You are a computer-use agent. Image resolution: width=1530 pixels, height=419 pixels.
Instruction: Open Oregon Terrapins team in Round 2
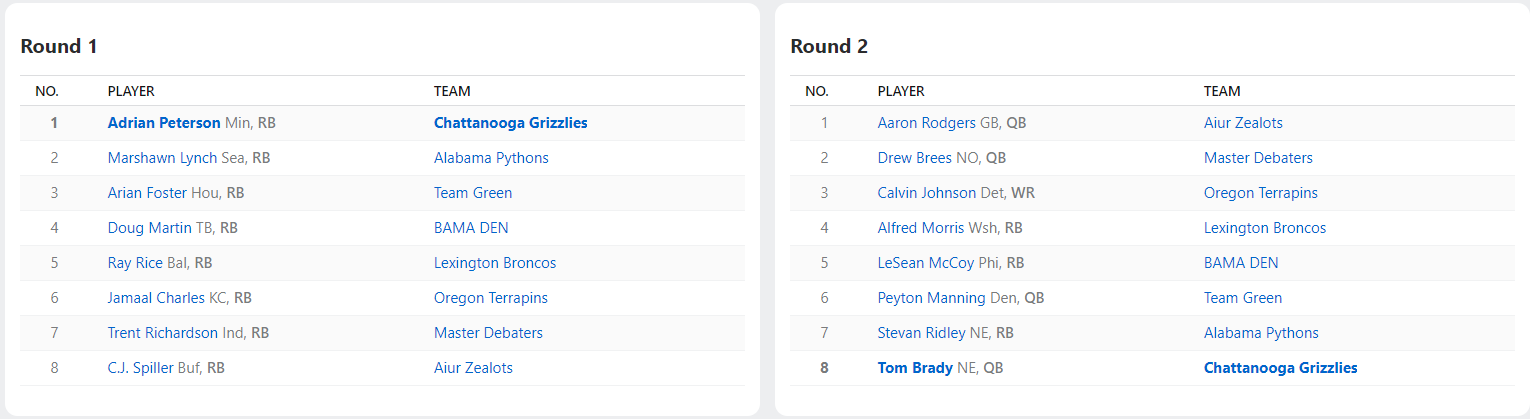coord(1260,193)
